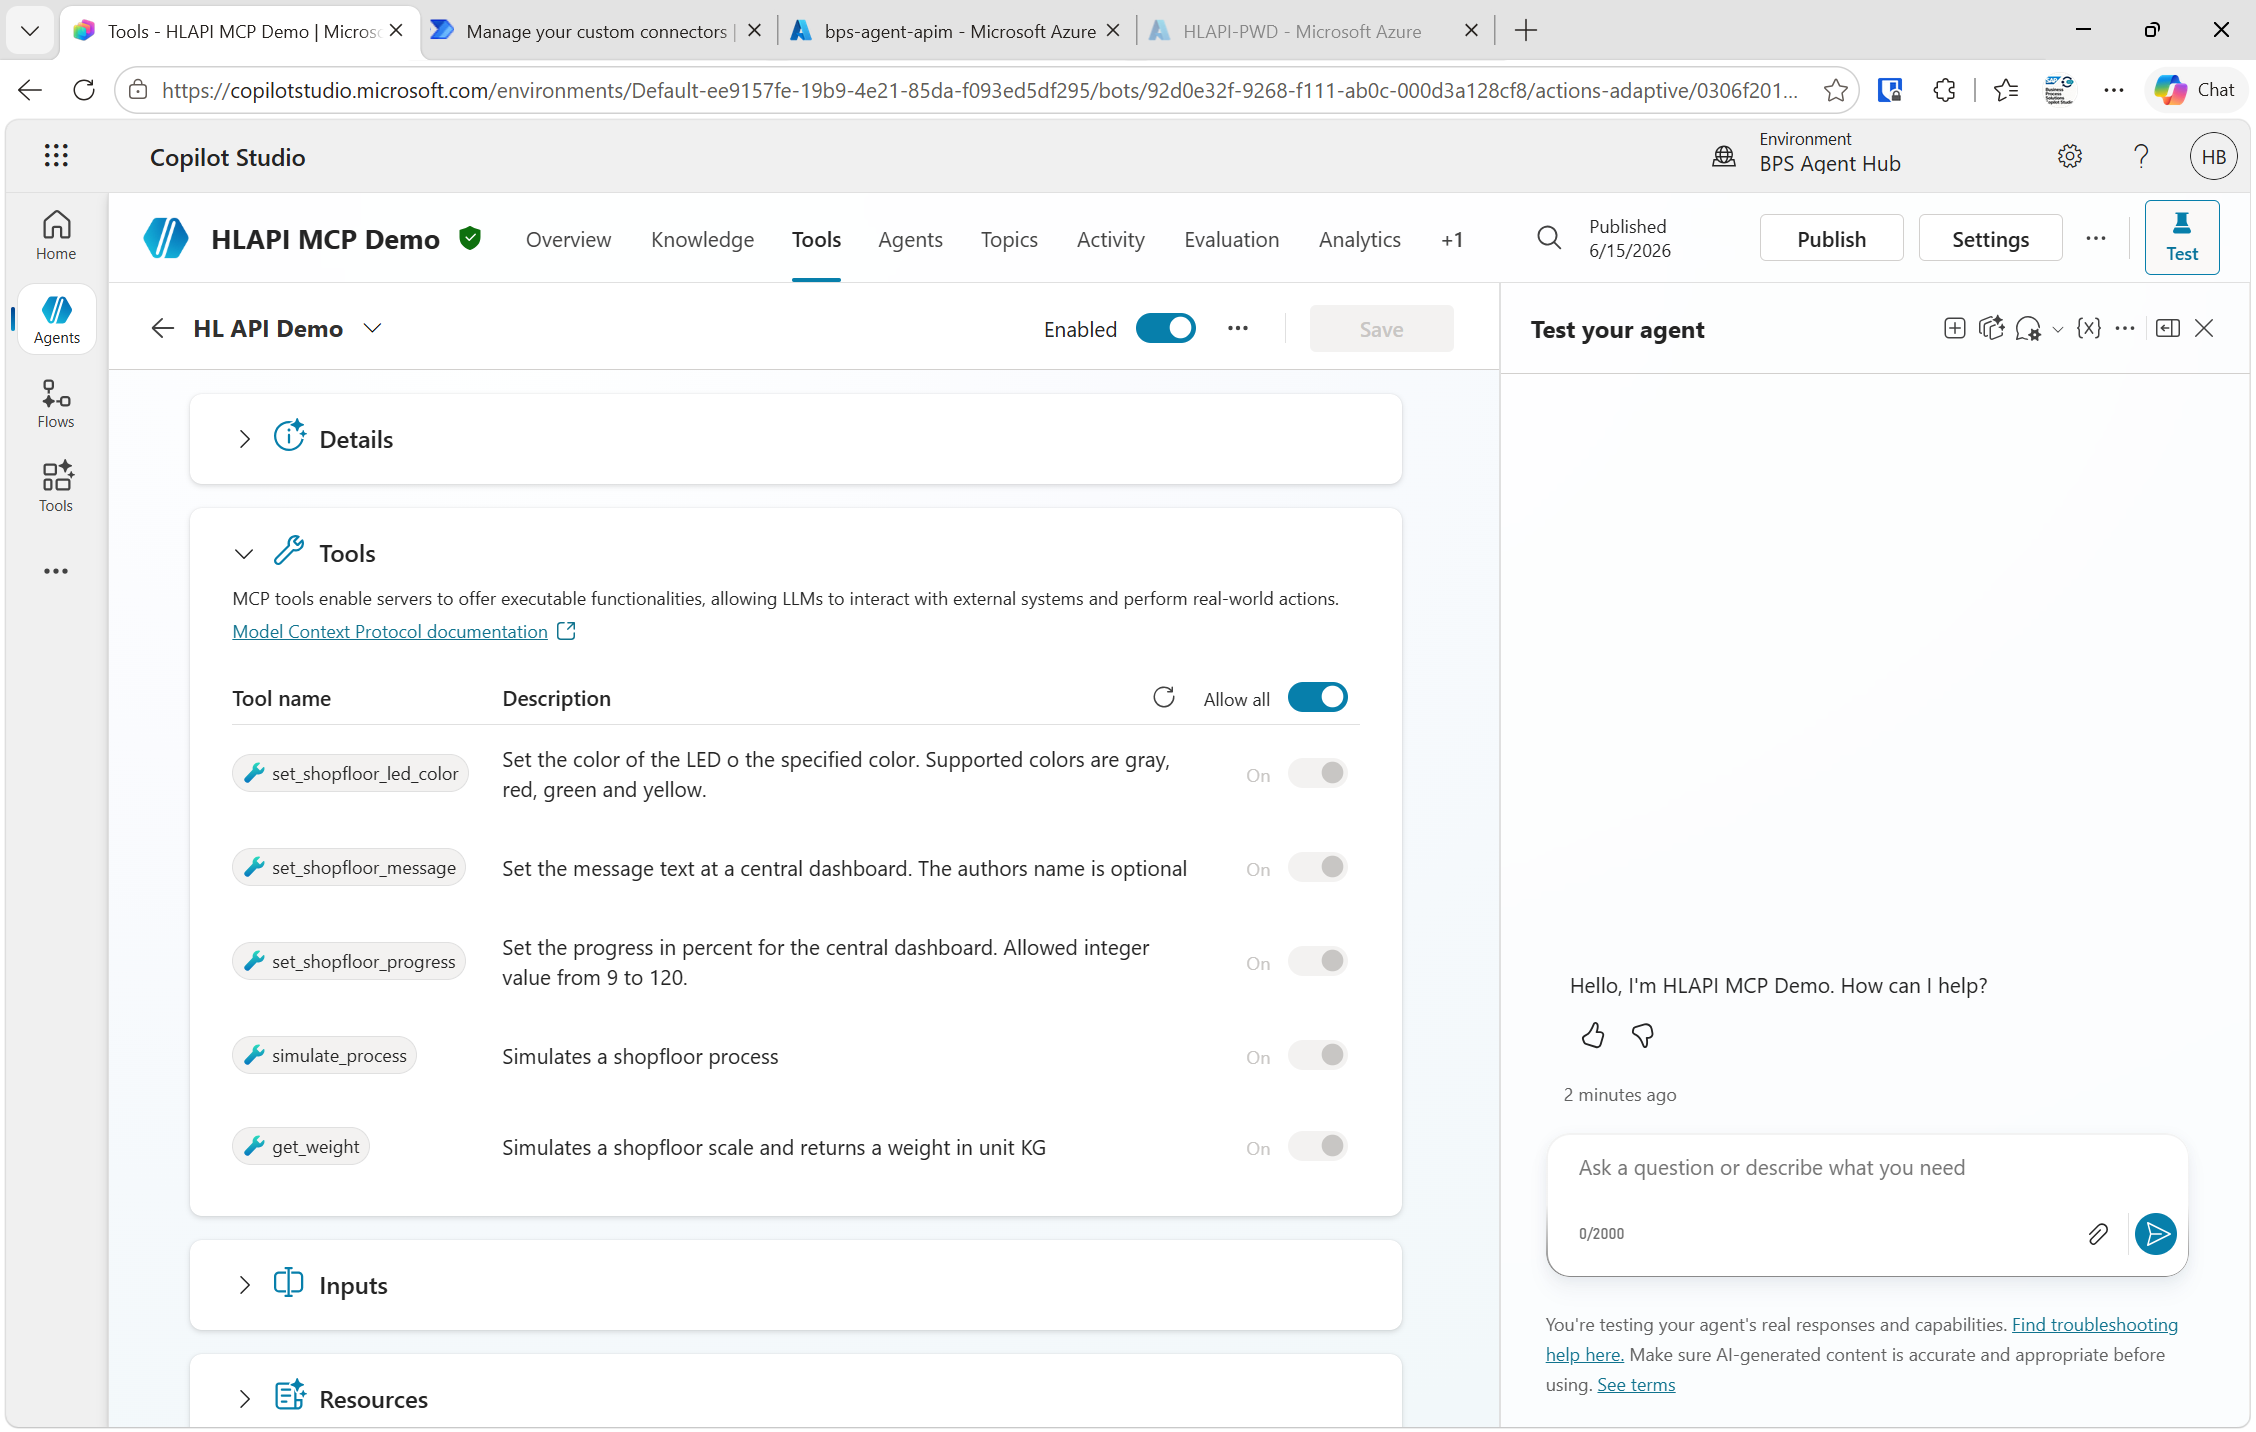Viewport: 2256px width, 1432px height.
Task: Click the browser refresh button
Action: (84, 90)
